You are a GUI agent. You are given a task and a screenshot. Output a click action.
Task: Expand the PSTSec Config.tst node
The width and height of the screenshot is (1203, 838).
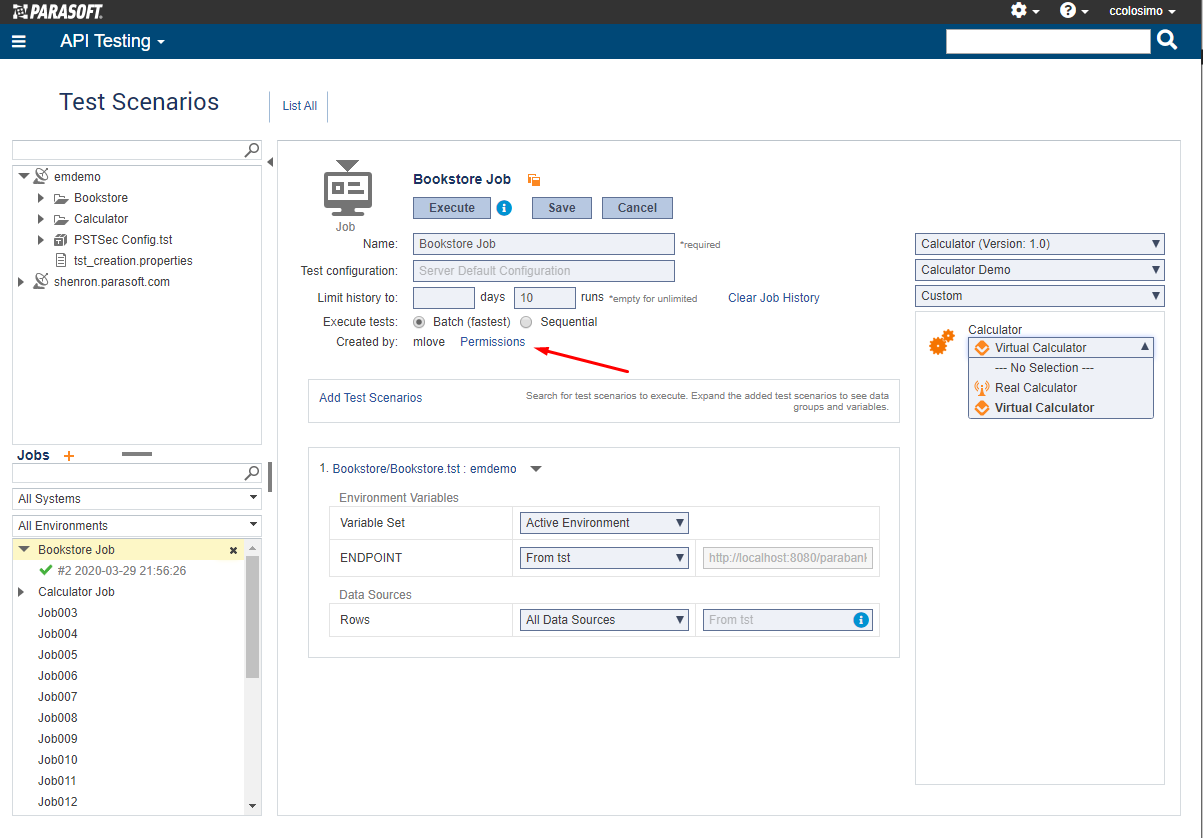[41, 240]
